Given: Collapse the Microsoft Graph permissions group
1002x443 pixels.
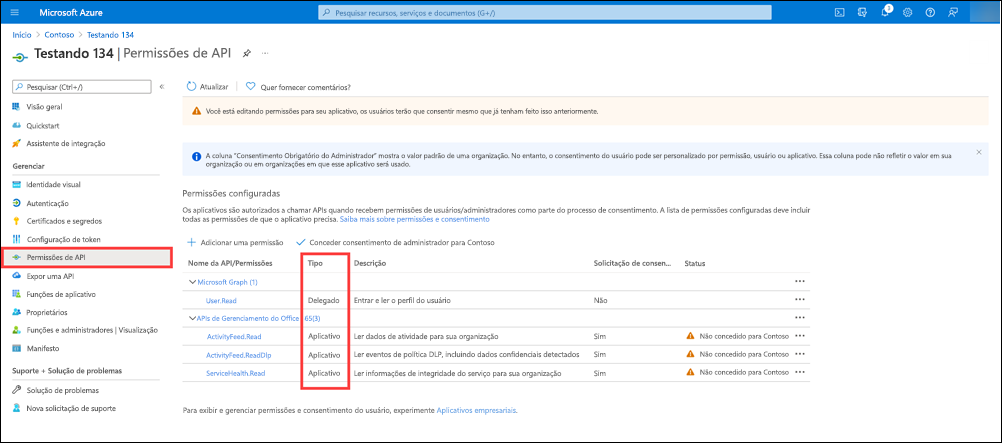Looking at the screenshot, I should (x=191, y=282).
